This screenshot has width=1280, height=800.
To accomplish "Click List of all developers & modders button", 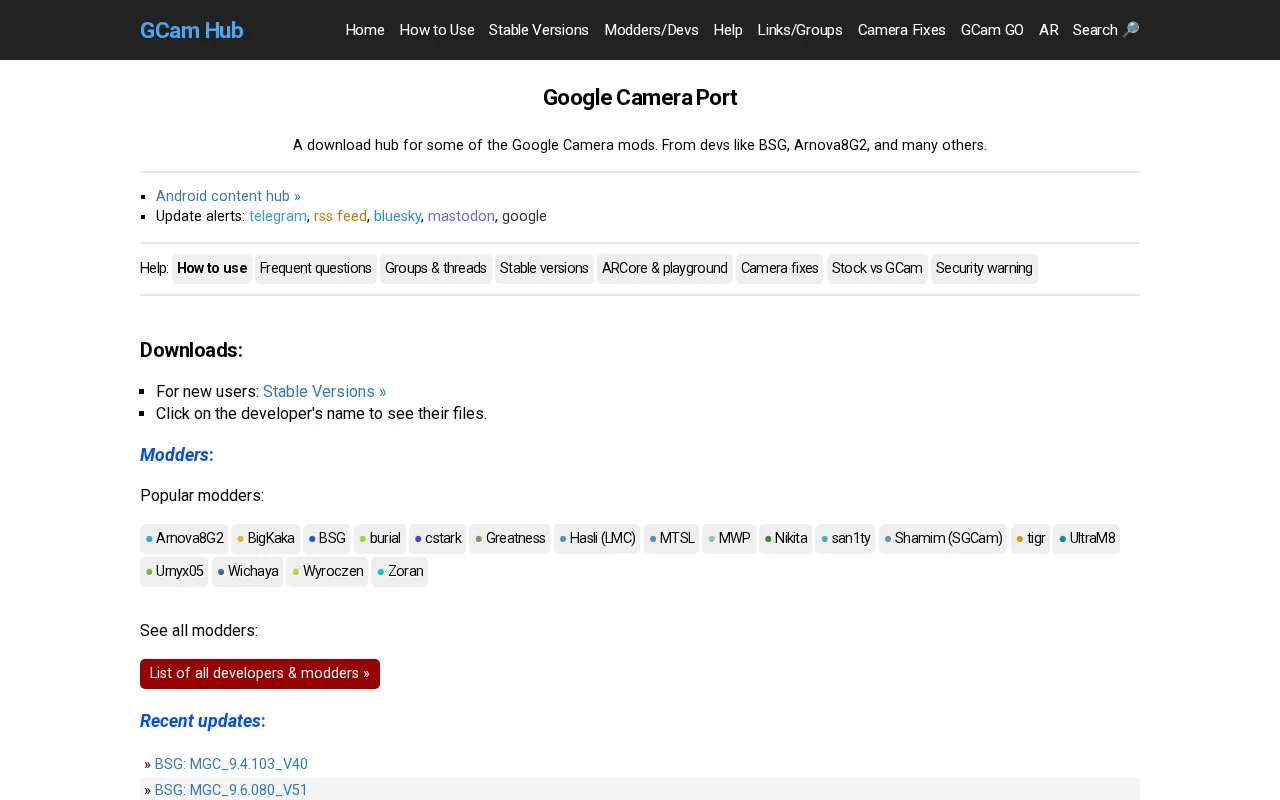I will 260,673.
